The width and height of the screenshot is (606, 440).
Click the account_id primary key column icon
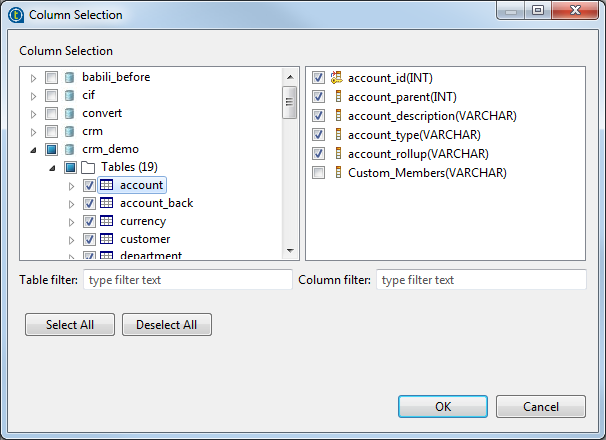point(337,78)
